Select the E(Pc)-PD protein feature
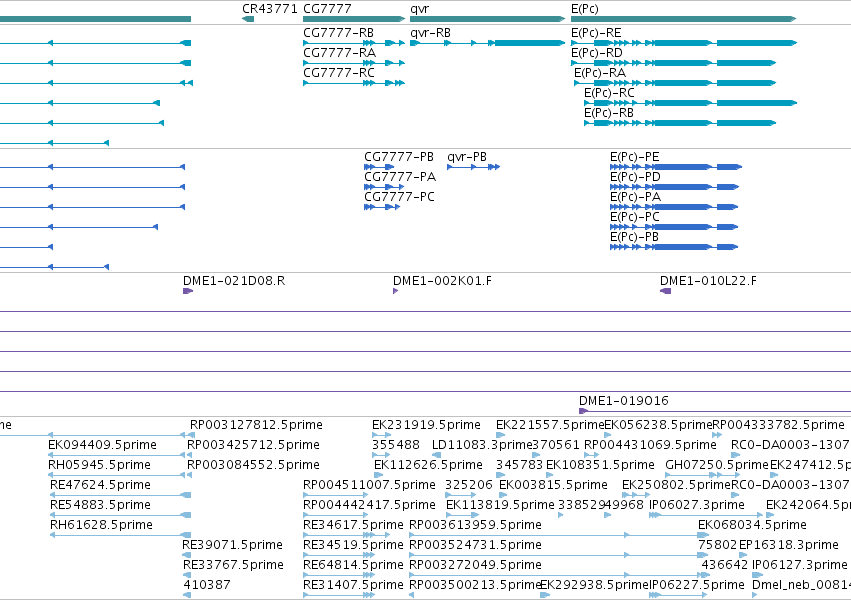The height and width of the screenshot is (600, 851). (x=675, y=187)
